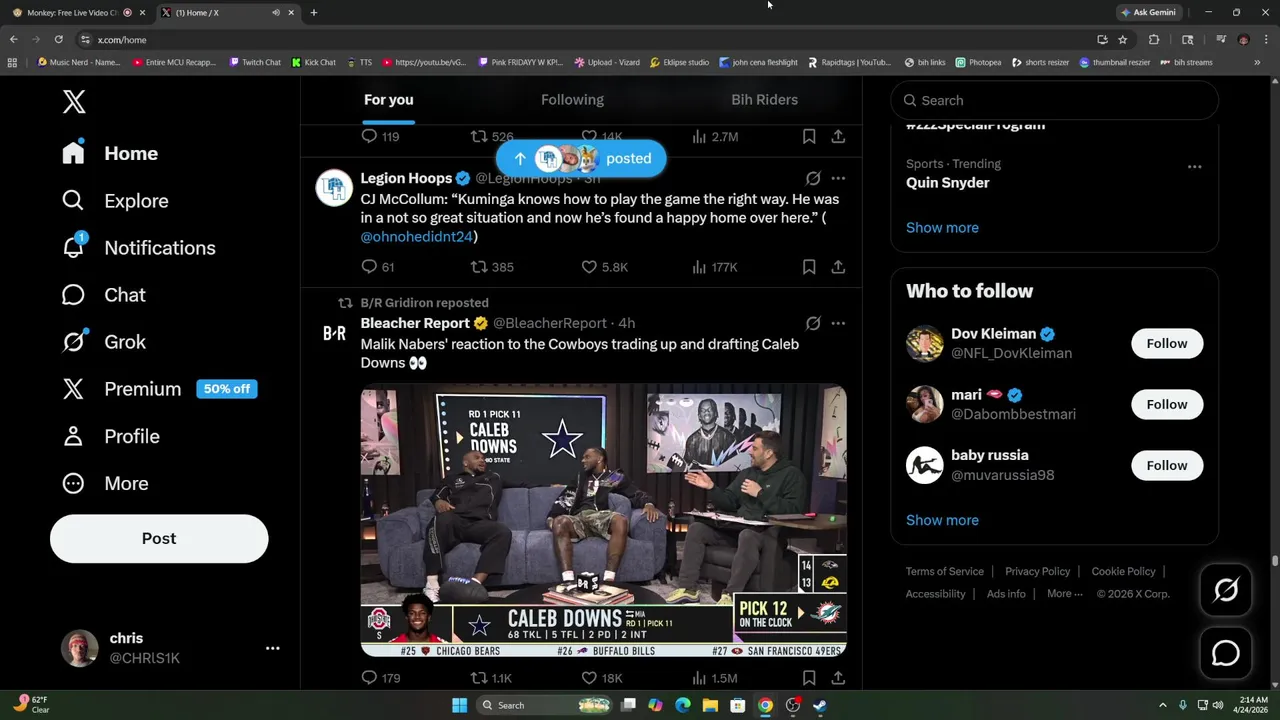This screenshot has height=720, width=1280.
Task: Bookmark the Legion Hoops post
Action: coord(809,267)
